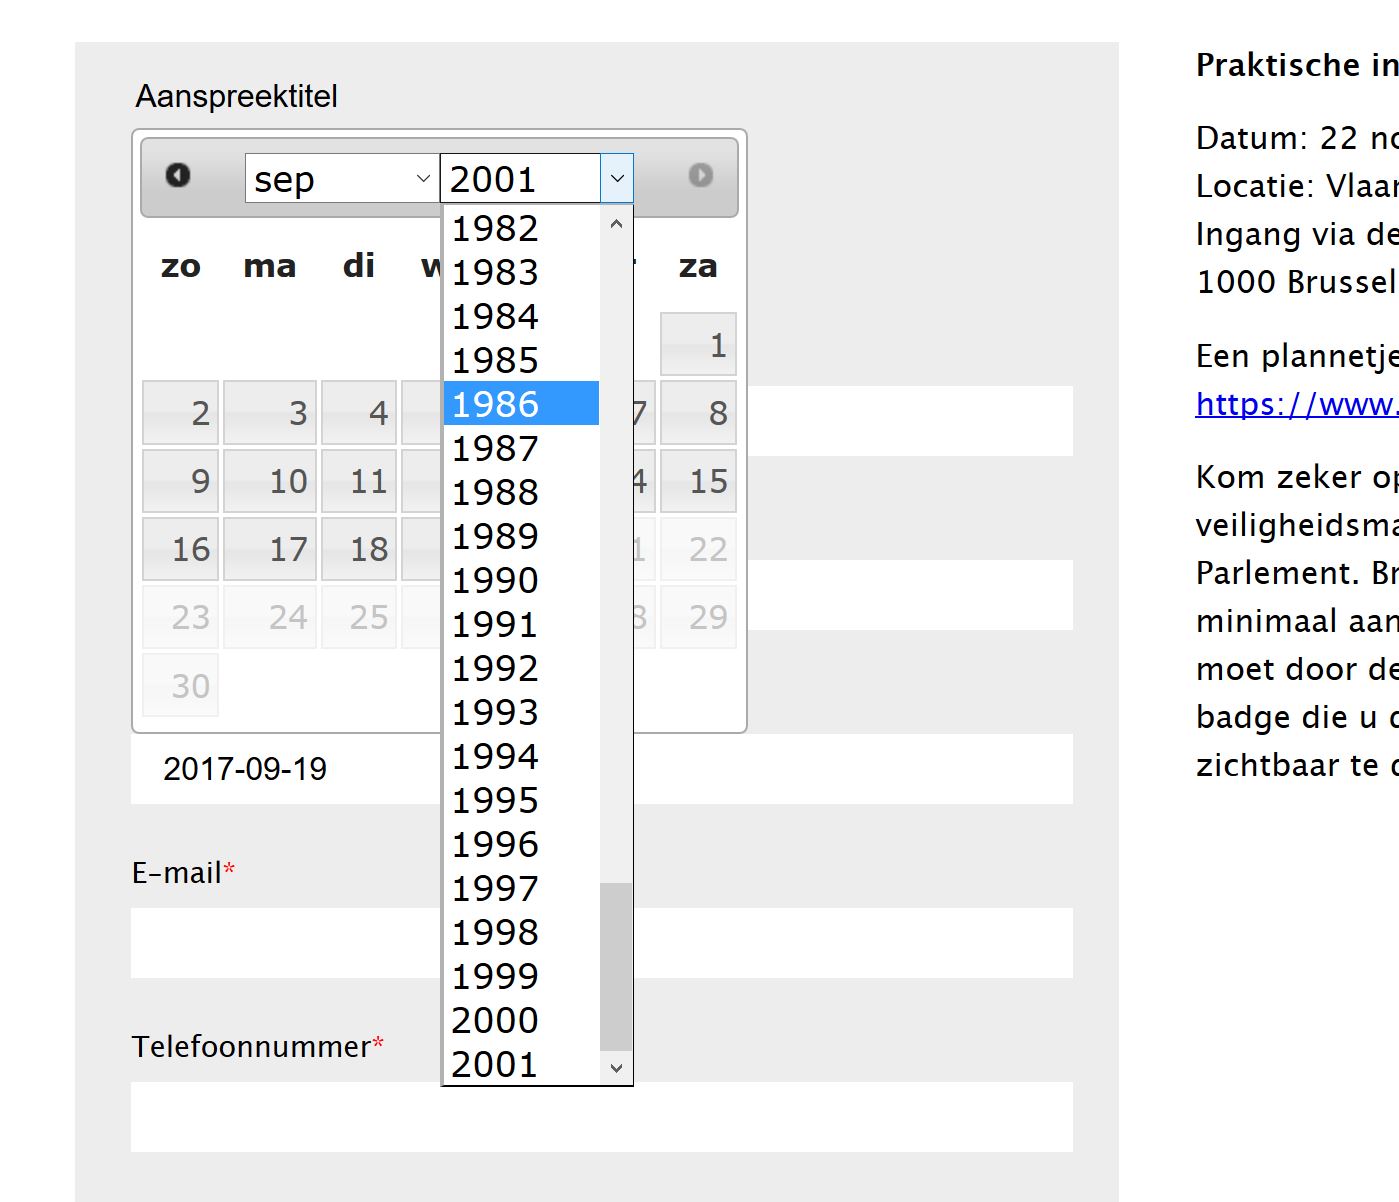Select year 1995 from the list

pyautogui.click(x=521, y=799)
